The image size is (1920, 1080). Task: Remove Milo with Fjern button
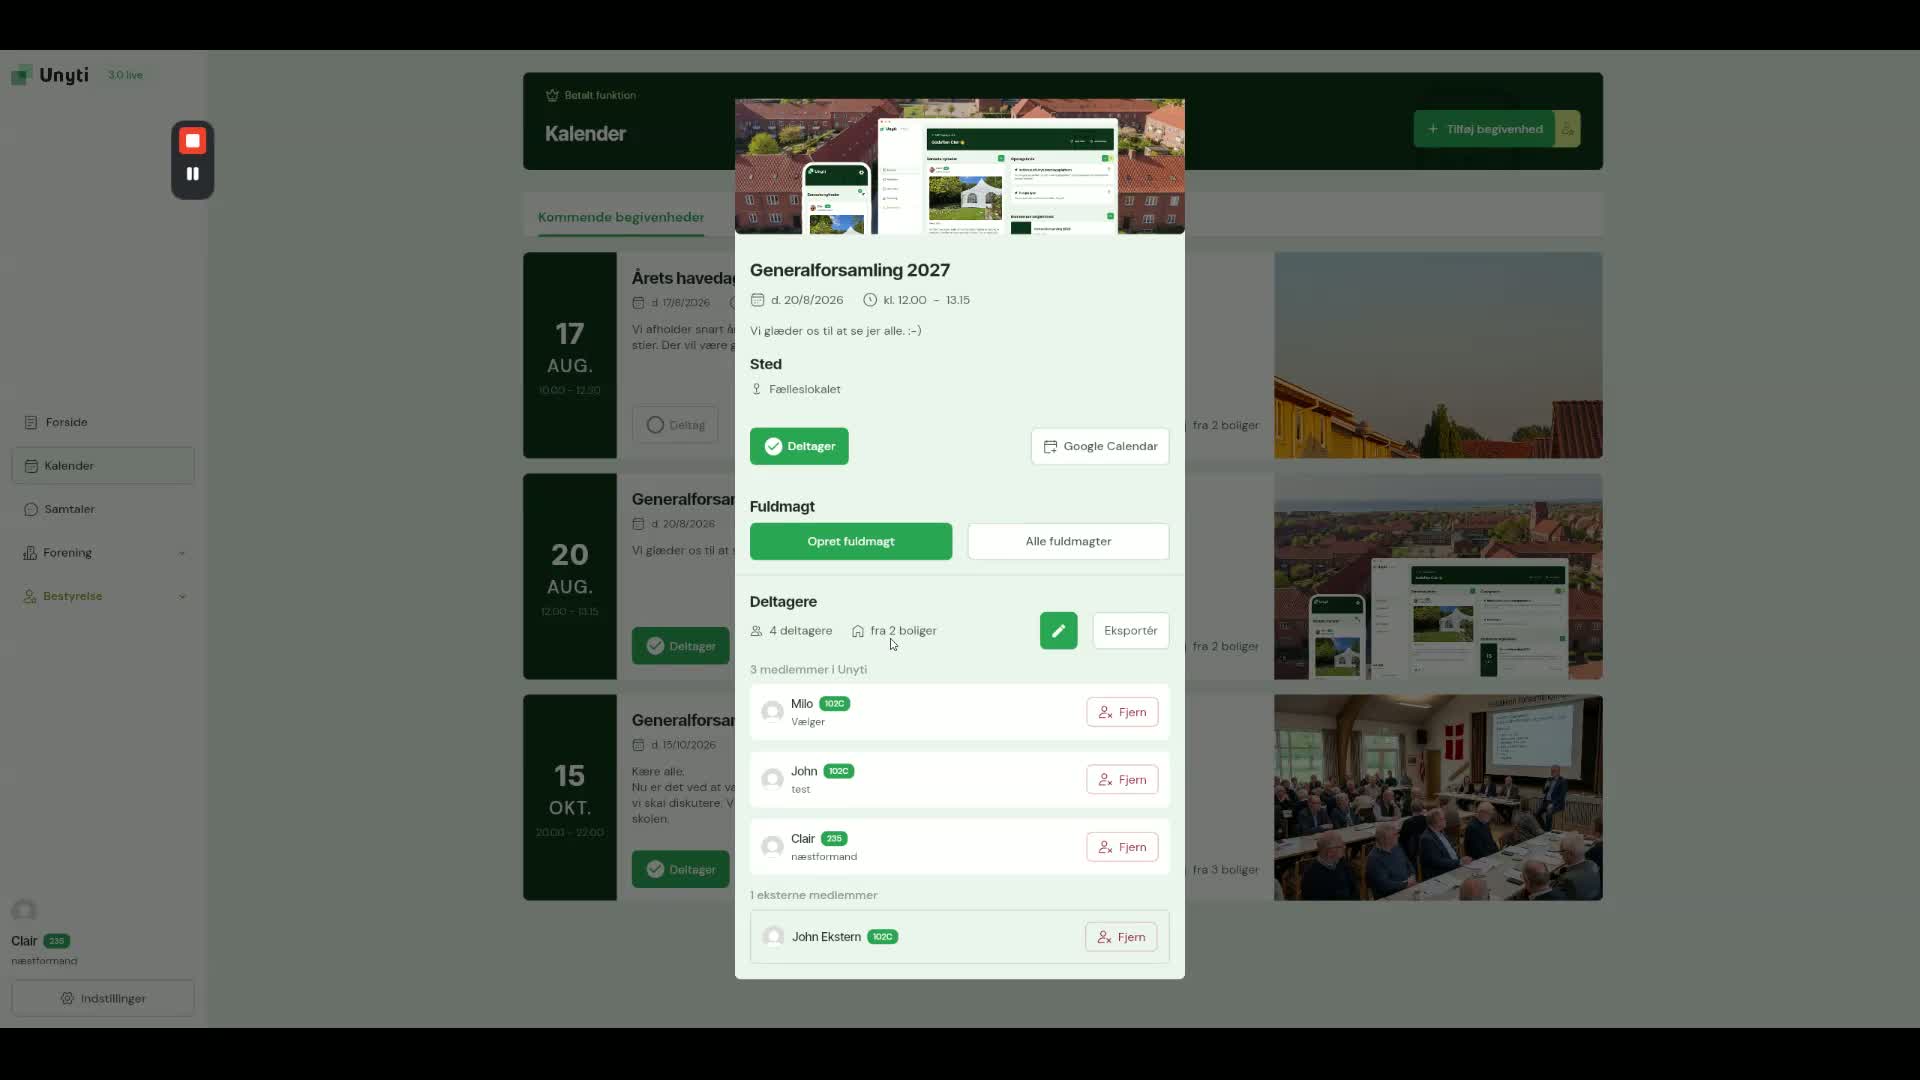click(1122, 712)
